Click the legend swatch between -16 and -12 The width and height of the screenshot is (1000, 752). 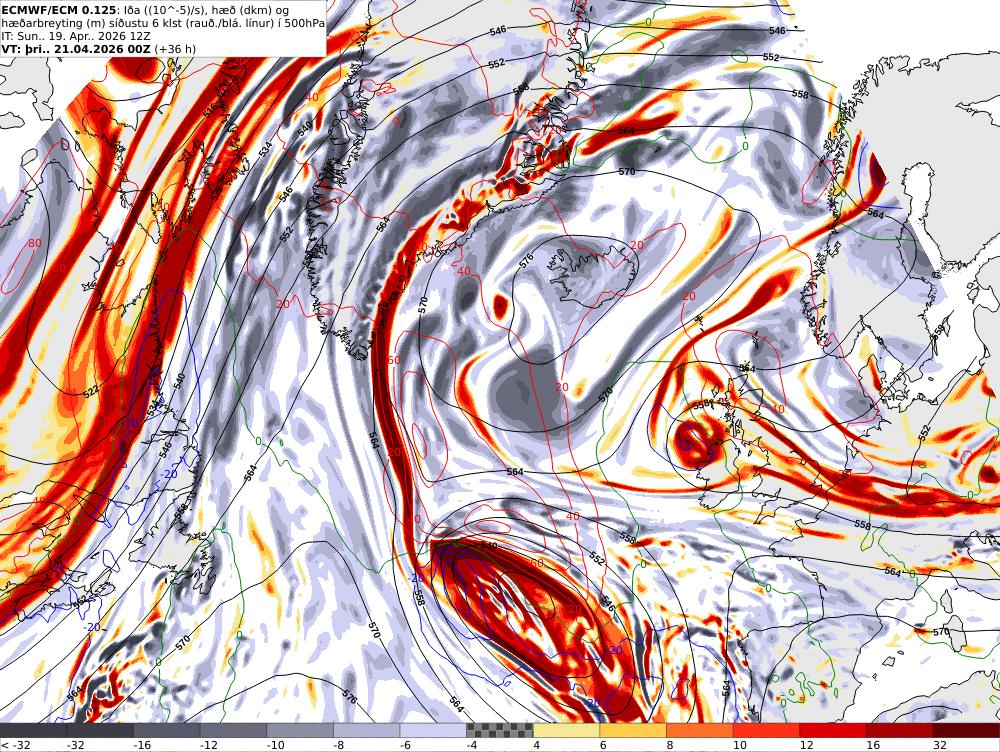(167, 730)
